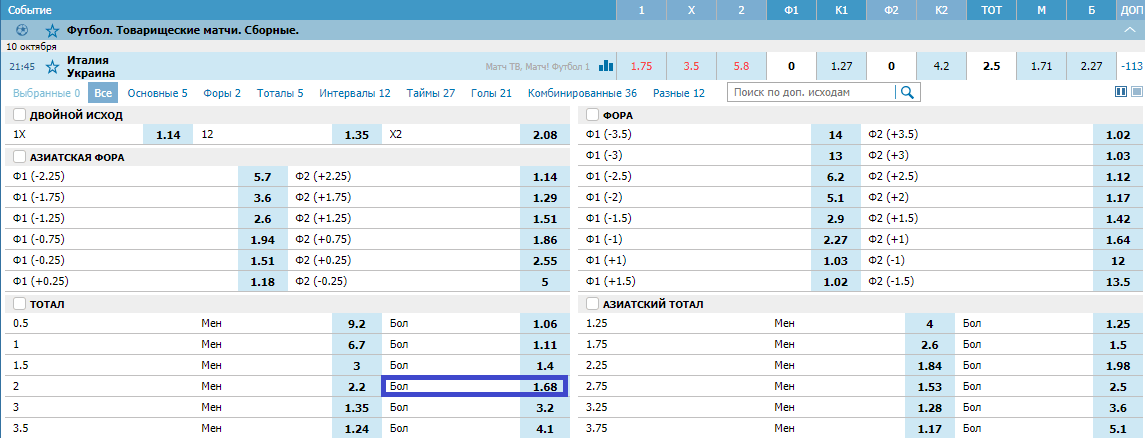Bet on Italy win at 1.75
Viewport: 1145px width, 438px height.
click(x=641, y=66)
